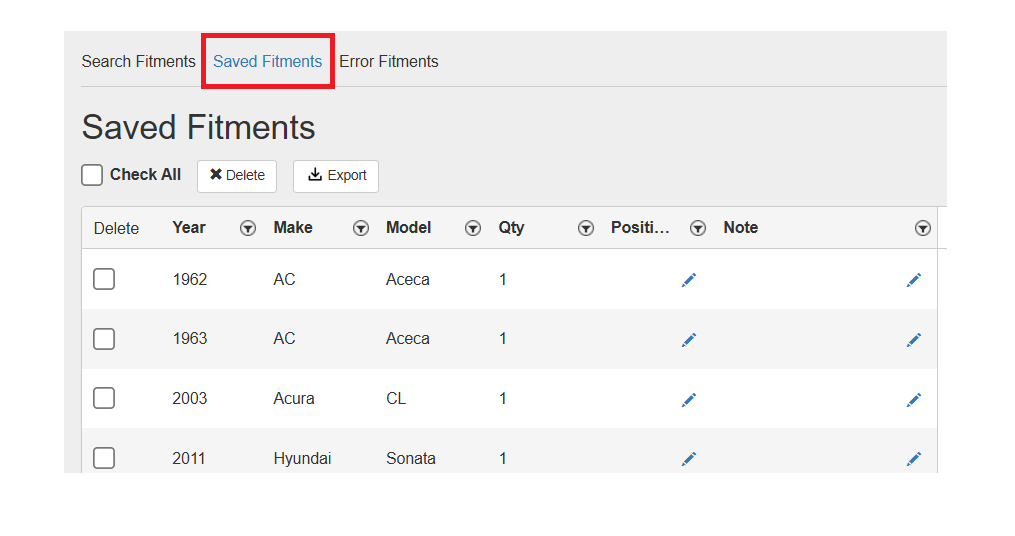The width and height of the screenshot is (1015, 536).
Task: Click the Delete button
Action: 237,176
